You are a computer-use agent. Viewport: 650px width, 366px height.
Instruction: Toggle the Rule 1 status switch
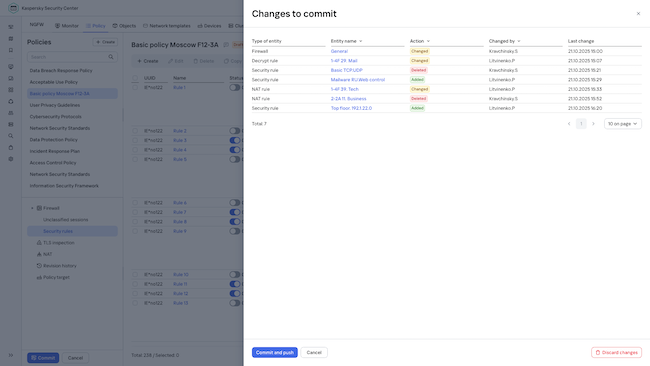[x=235, y=87]
